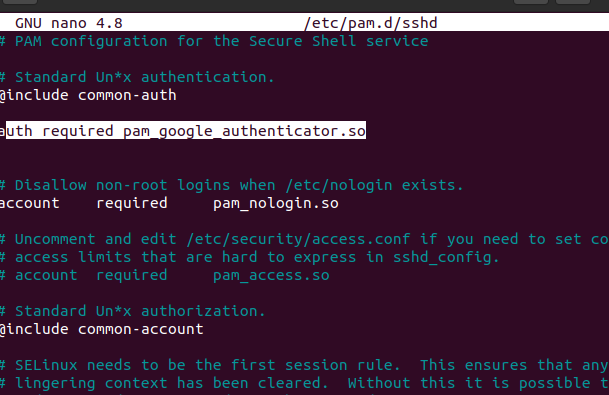
Task: Click the /etc/pam.d/sshd filename in title bar
Action: pos(371,23)
